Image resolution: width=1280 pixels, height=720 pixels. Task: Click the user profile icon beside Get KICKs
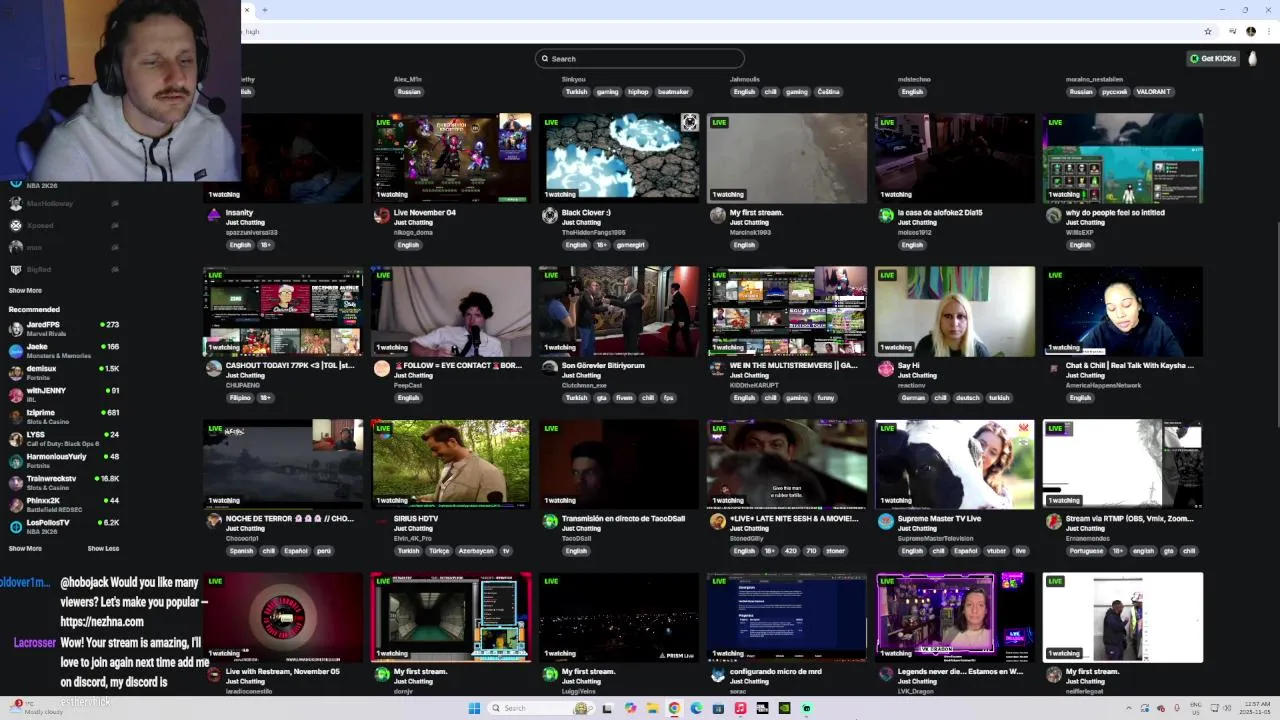click(x=1252, y=58)
